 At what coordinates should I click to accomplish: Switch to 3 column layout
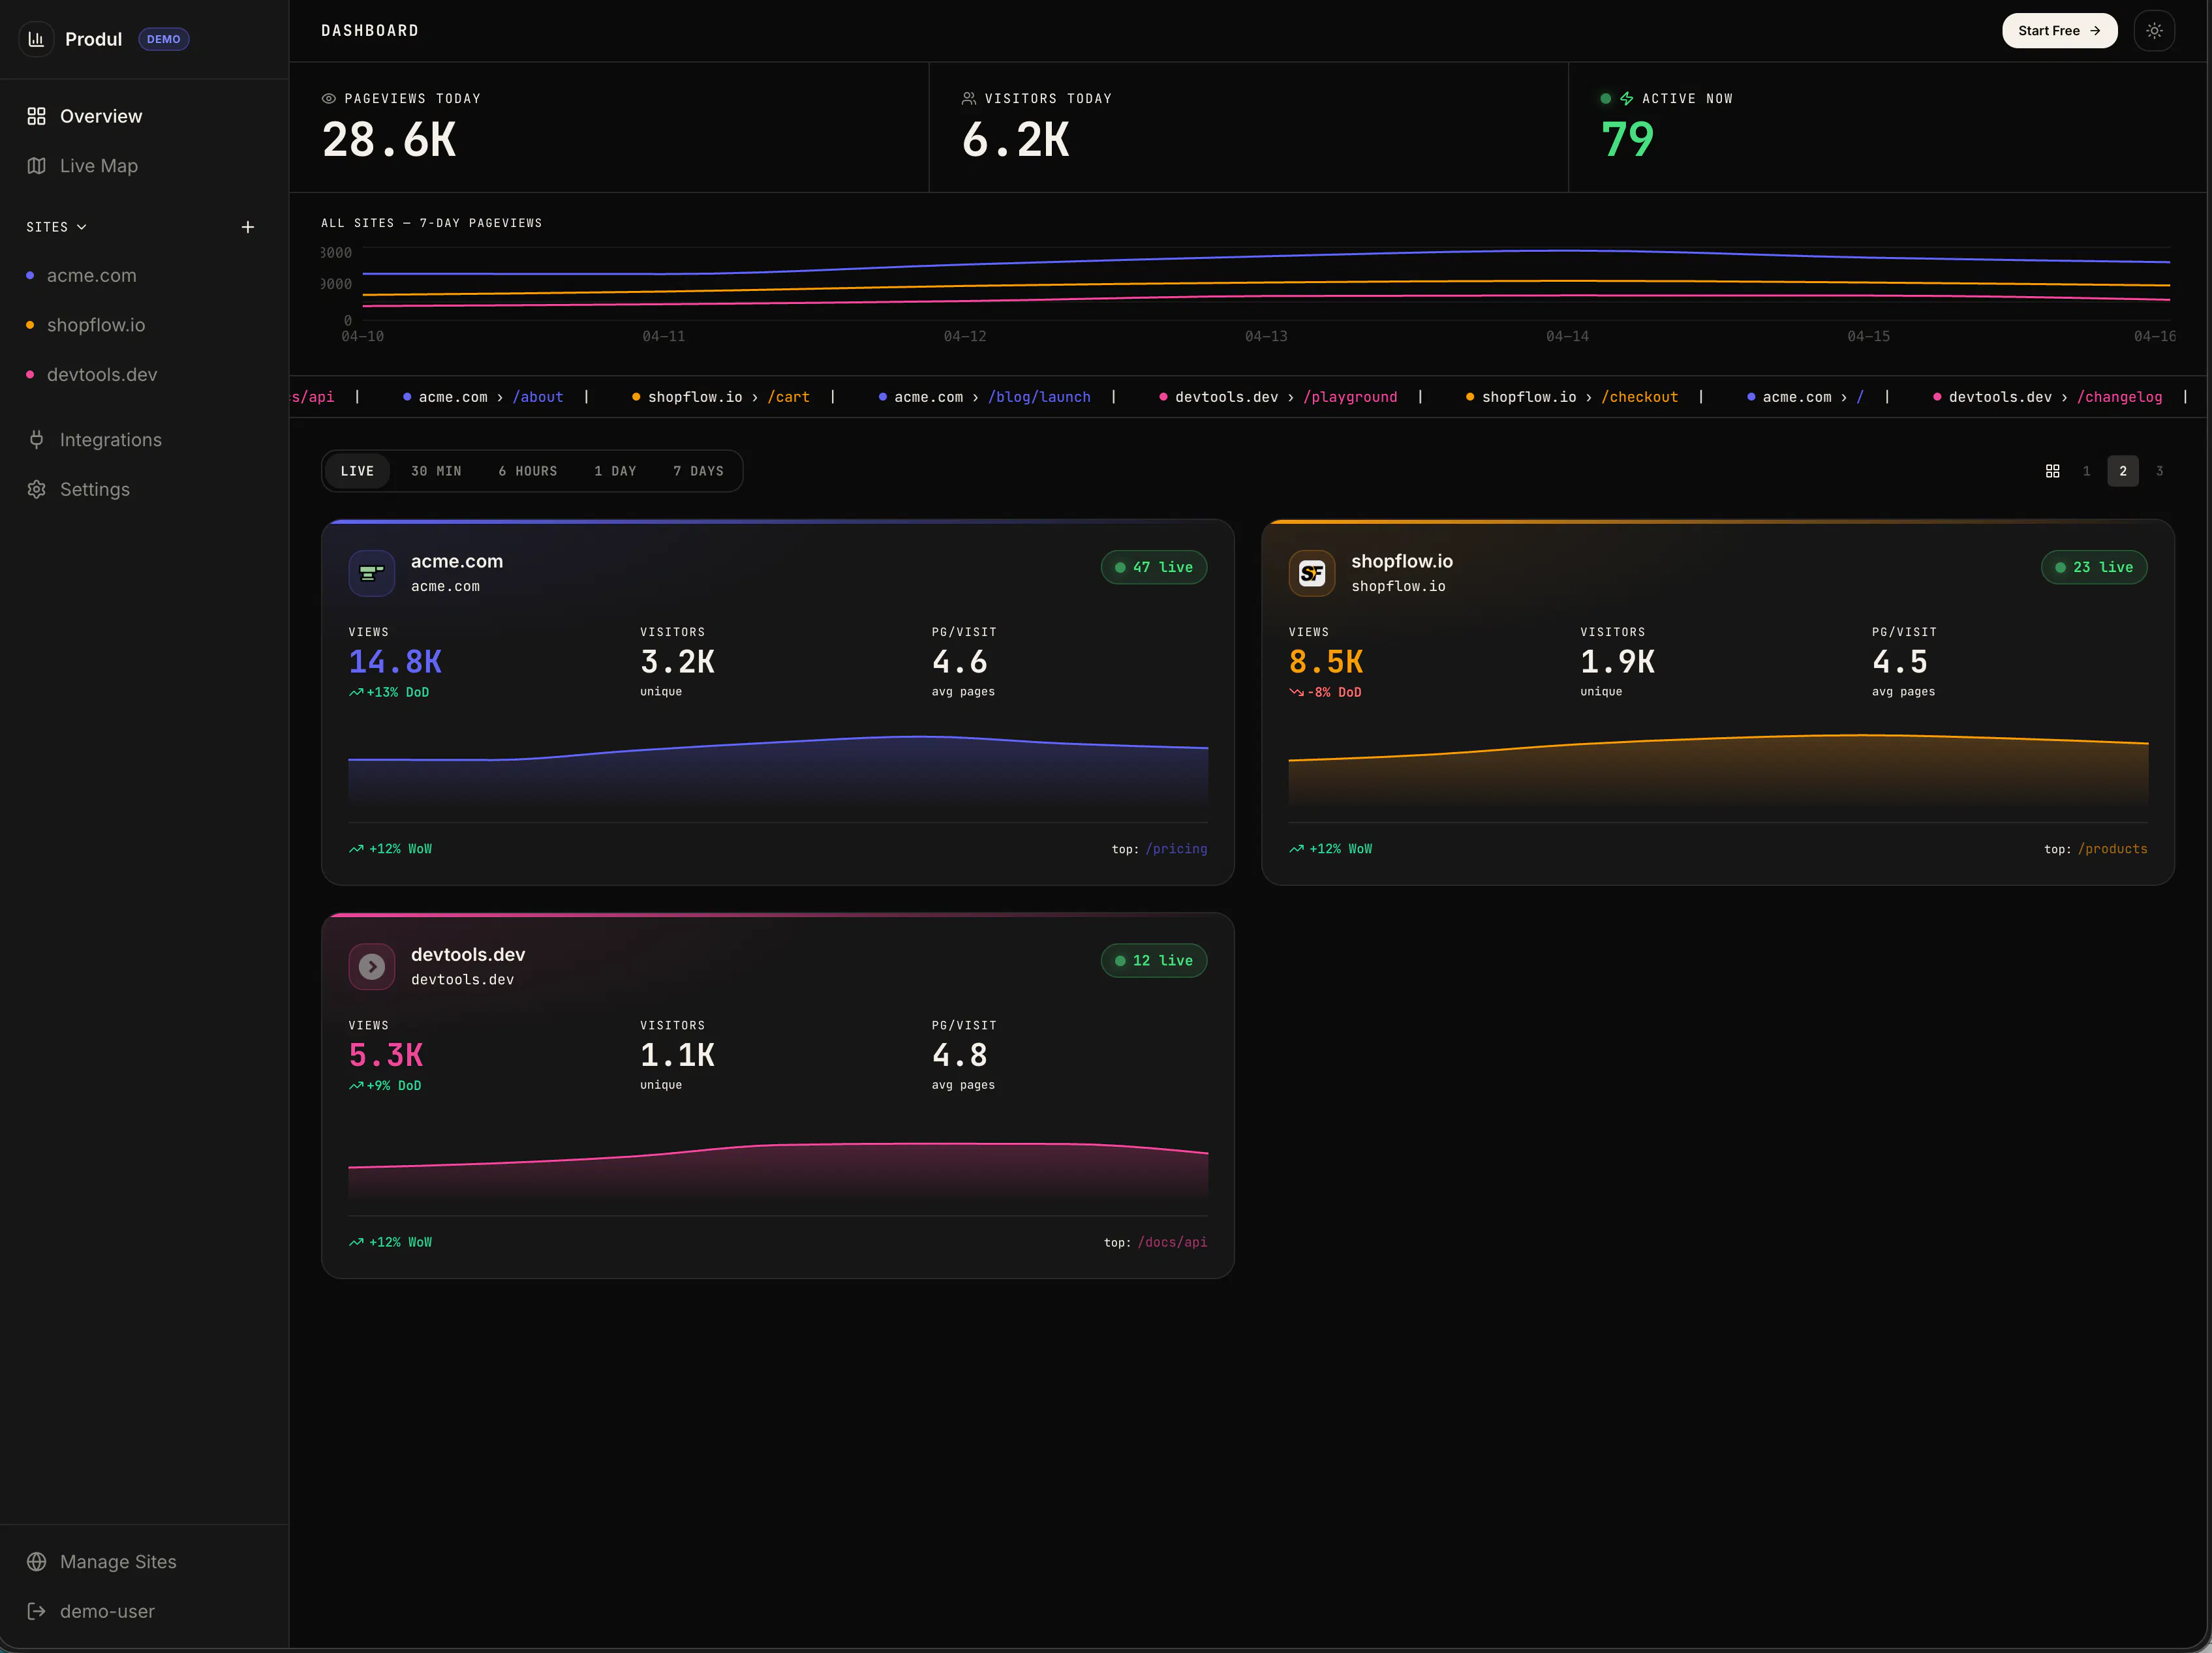point(2159,471)
